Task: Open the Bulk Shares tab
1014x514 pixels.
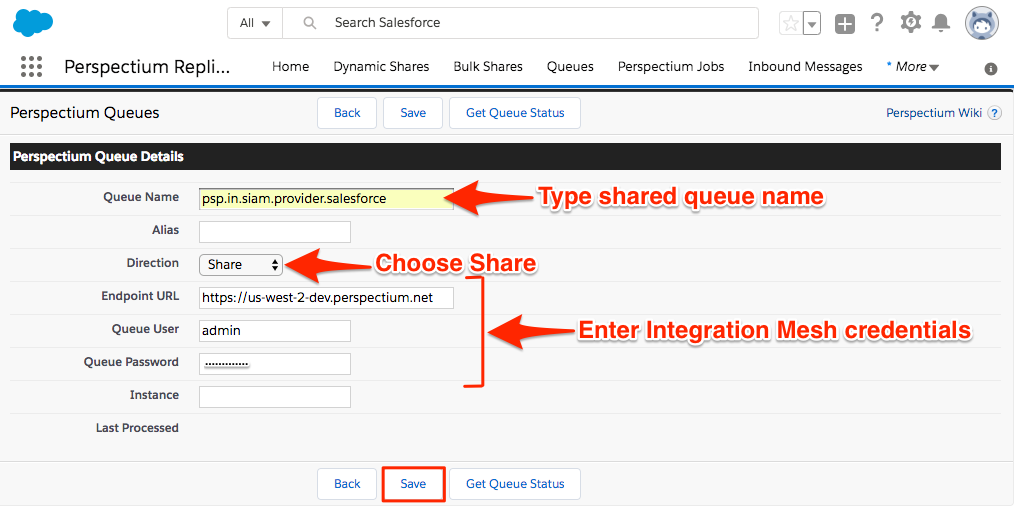Action: [x=488, y=67]
